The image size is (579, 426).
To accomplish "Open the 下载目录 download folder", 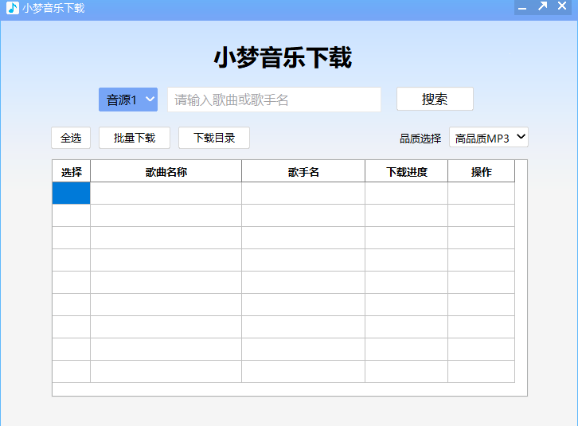I will click(x=214, y=138).
